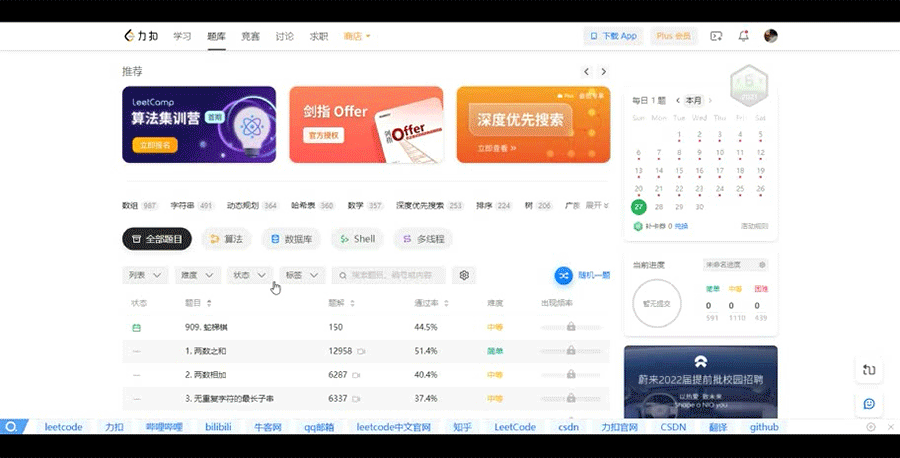Open the floating feedback smiley icon
Image resolution: width=900 pixels, height=458 pixels.
[x=869, y=404]
